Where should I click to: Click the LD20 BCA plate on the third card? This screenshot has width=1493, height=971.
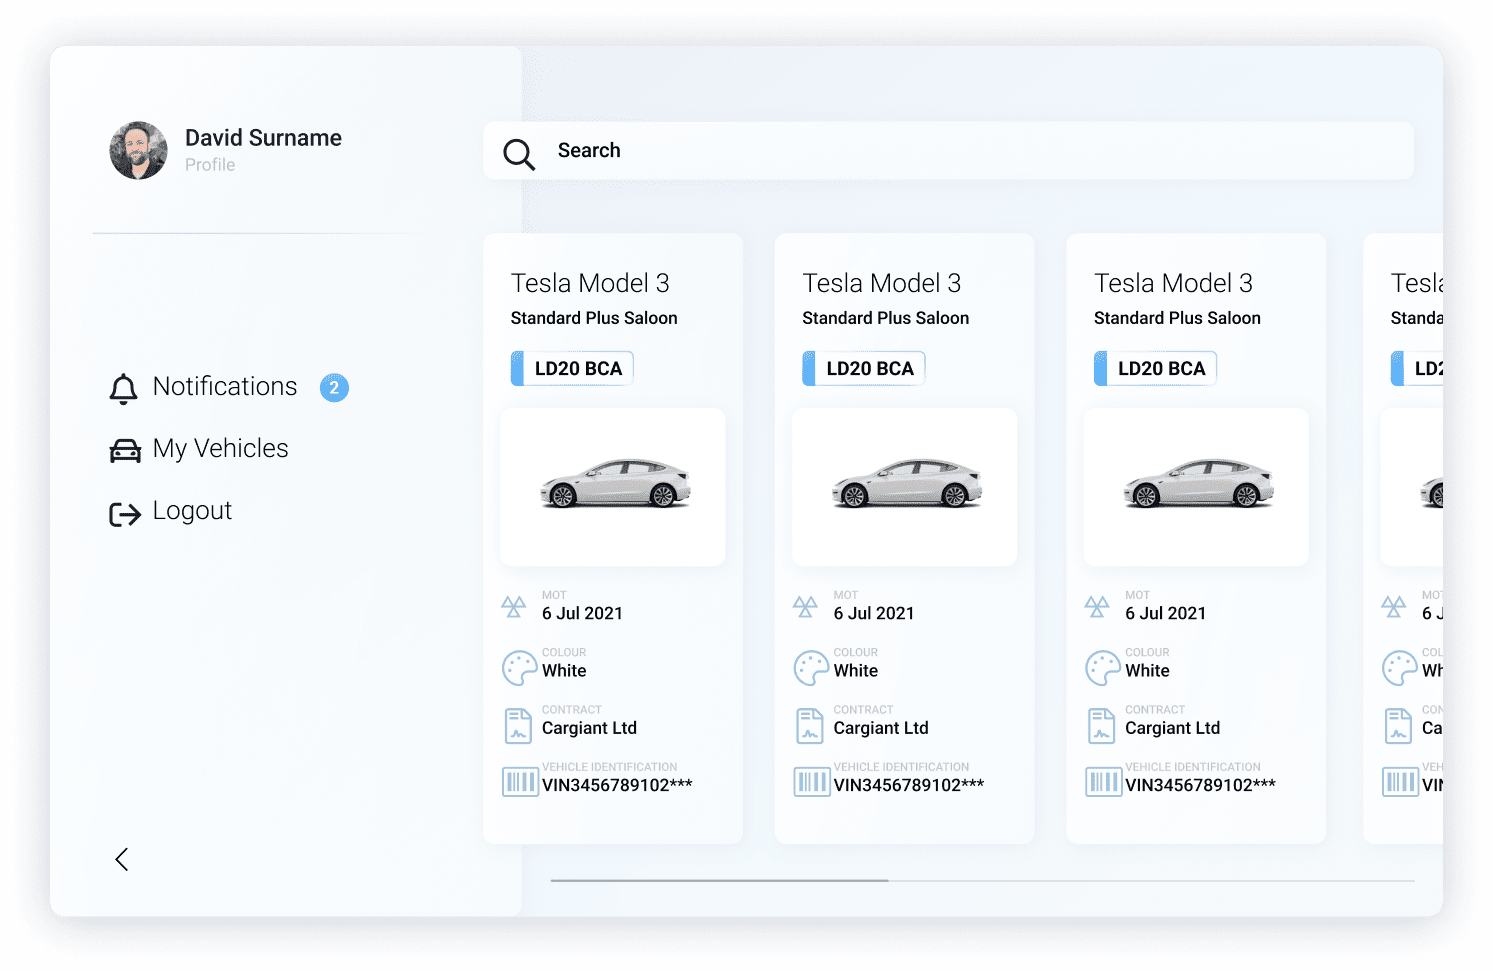[x=1155, y=368]
